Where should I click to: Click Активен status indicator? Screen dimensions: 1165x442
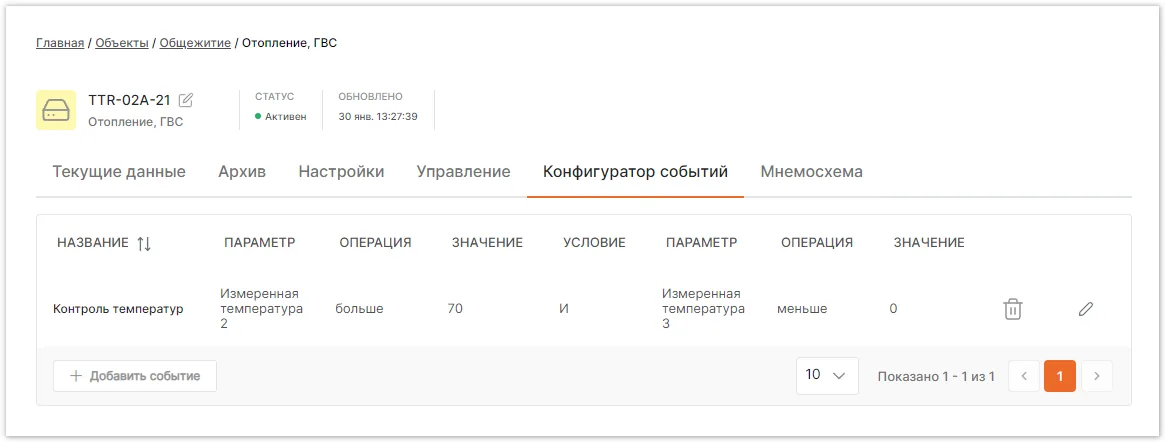click(x=281, y=117)
